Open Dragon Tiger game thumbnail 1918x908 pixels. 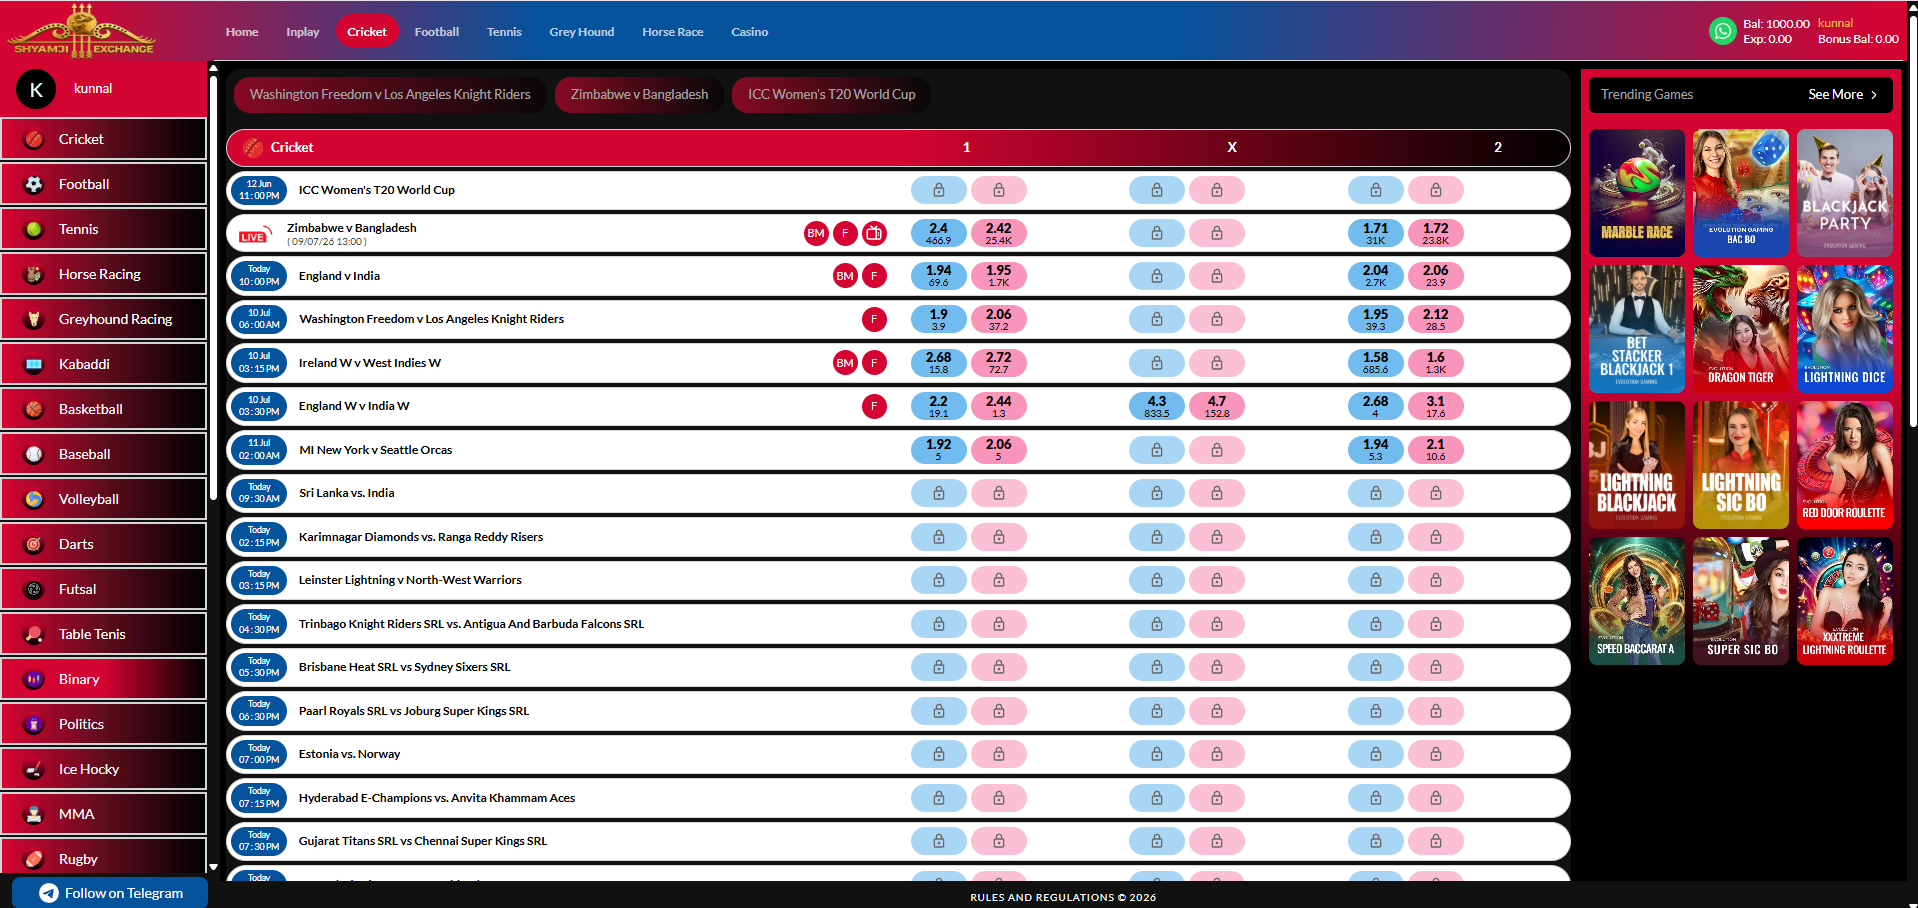[1741, 329]
